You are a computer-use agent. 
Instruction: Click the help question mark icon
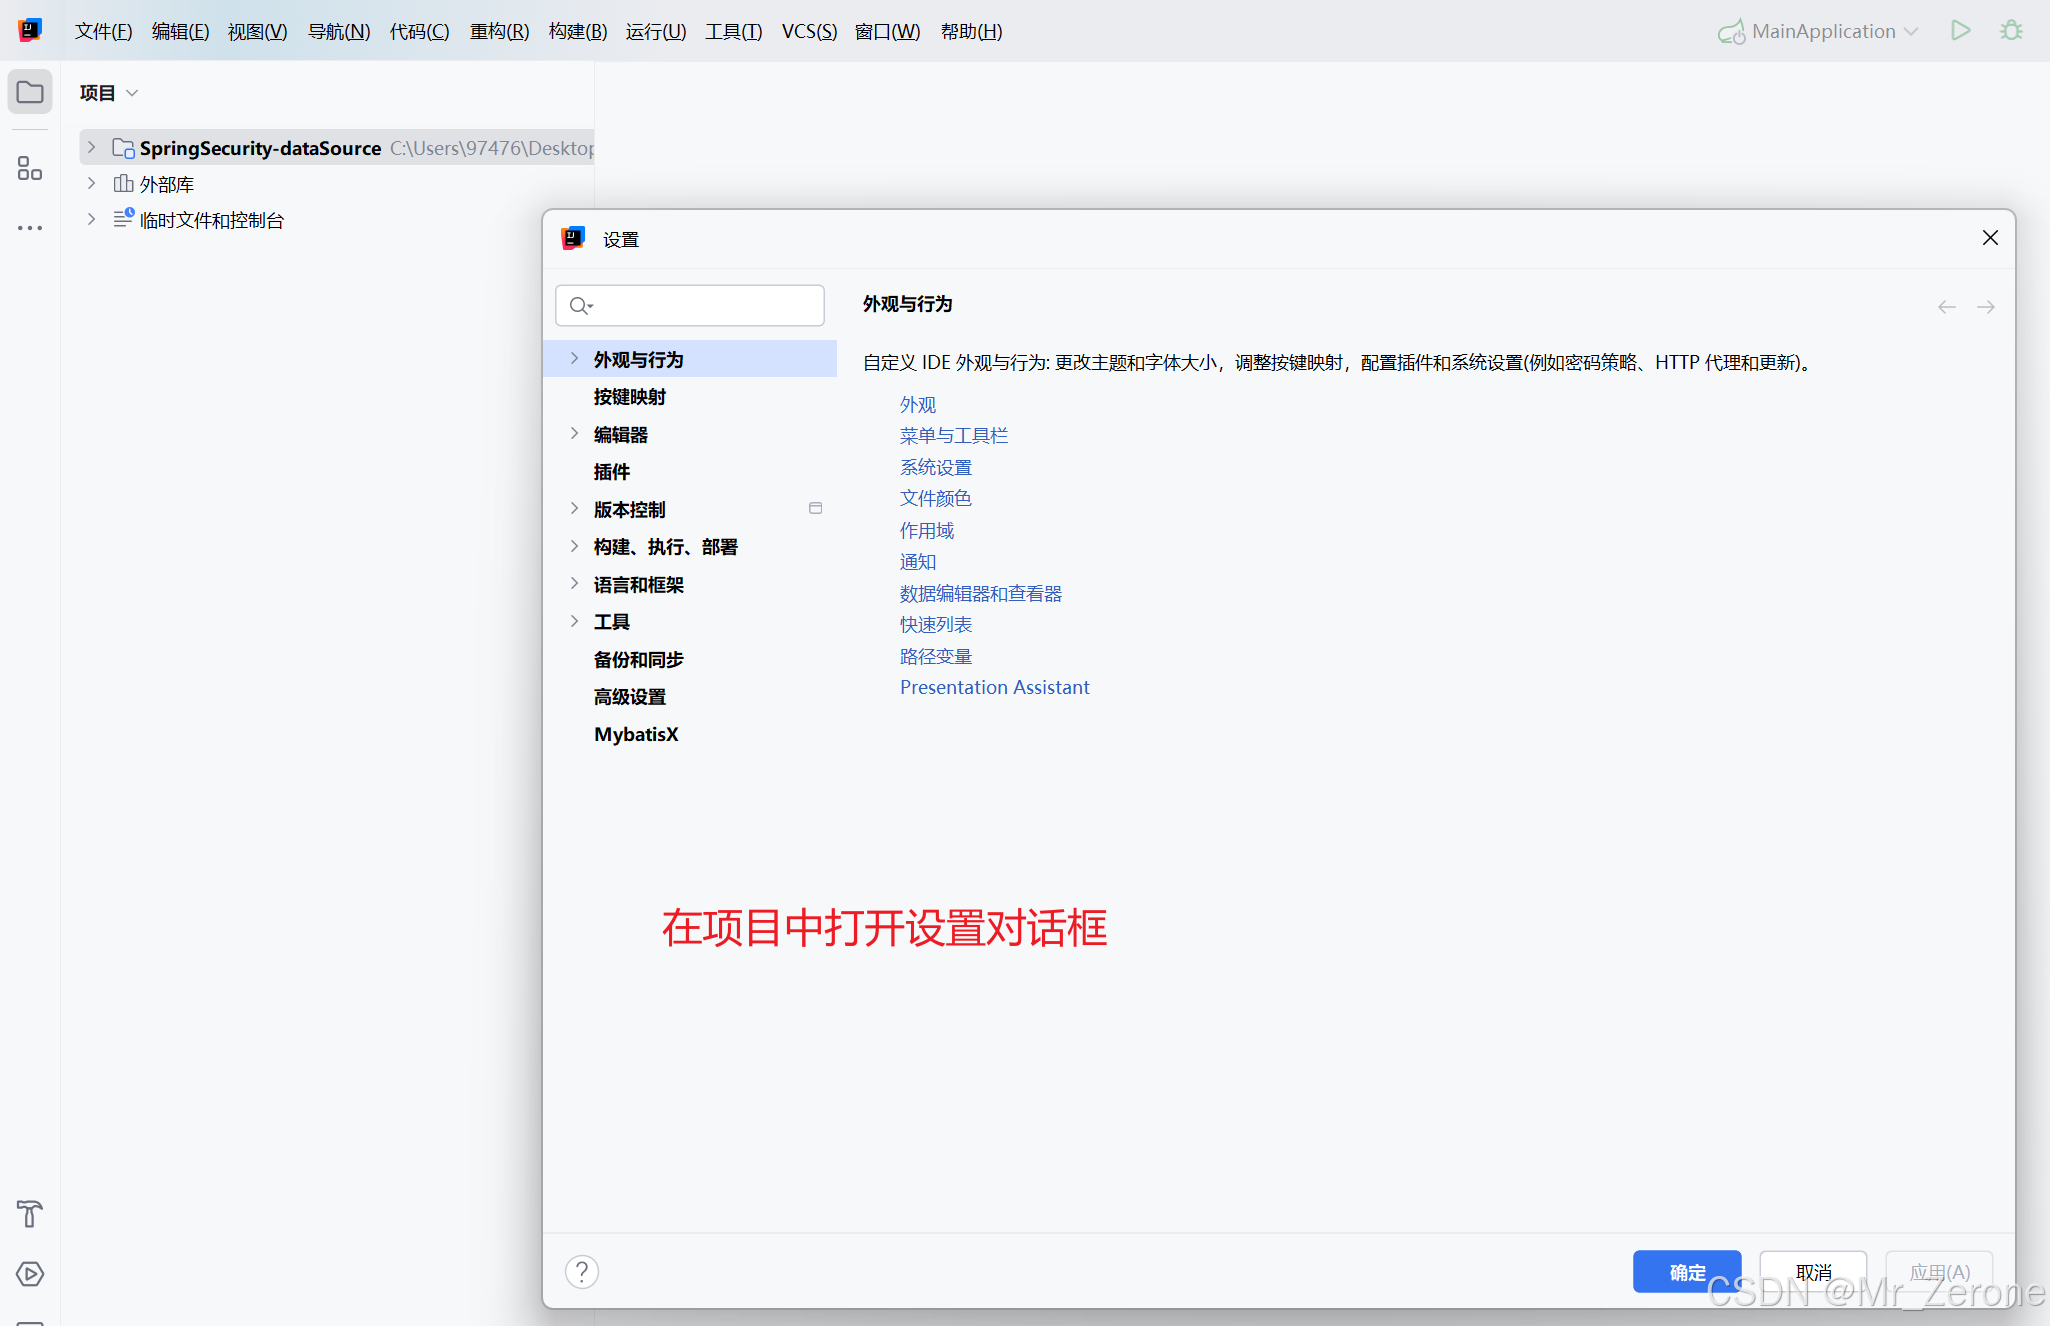pyautogui.click(x=582, y=1272)
